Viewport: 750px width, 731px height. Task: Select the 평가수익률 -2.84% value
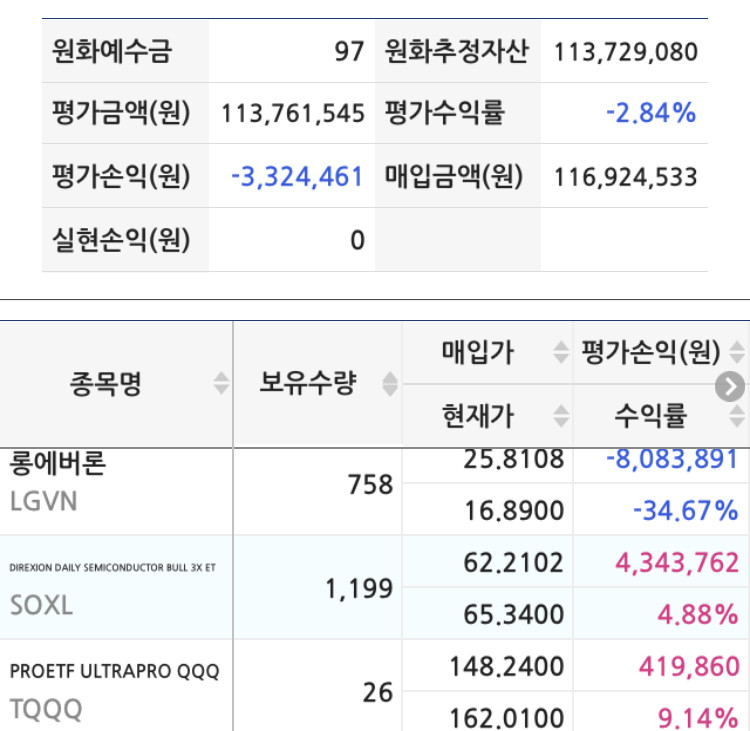pos(651,113)
